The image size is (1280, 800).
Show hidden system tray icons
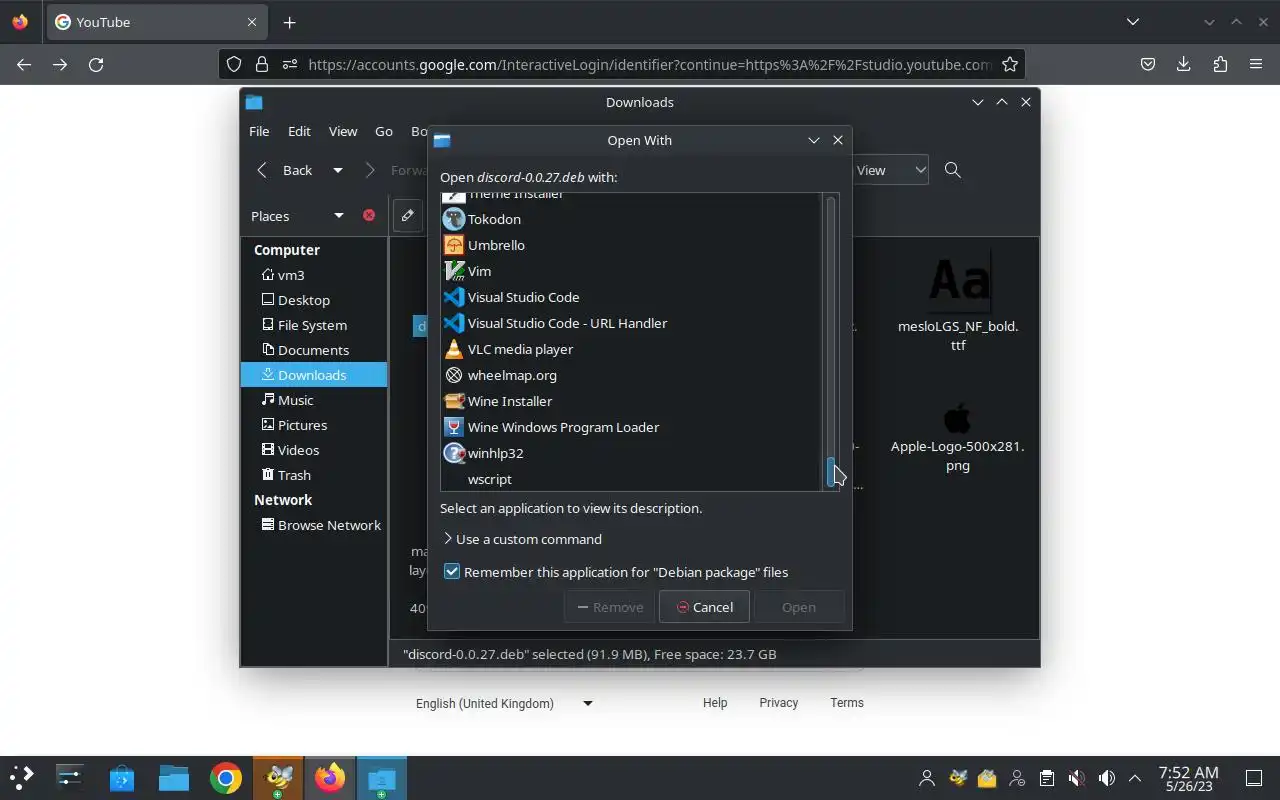click(1135, 778)
